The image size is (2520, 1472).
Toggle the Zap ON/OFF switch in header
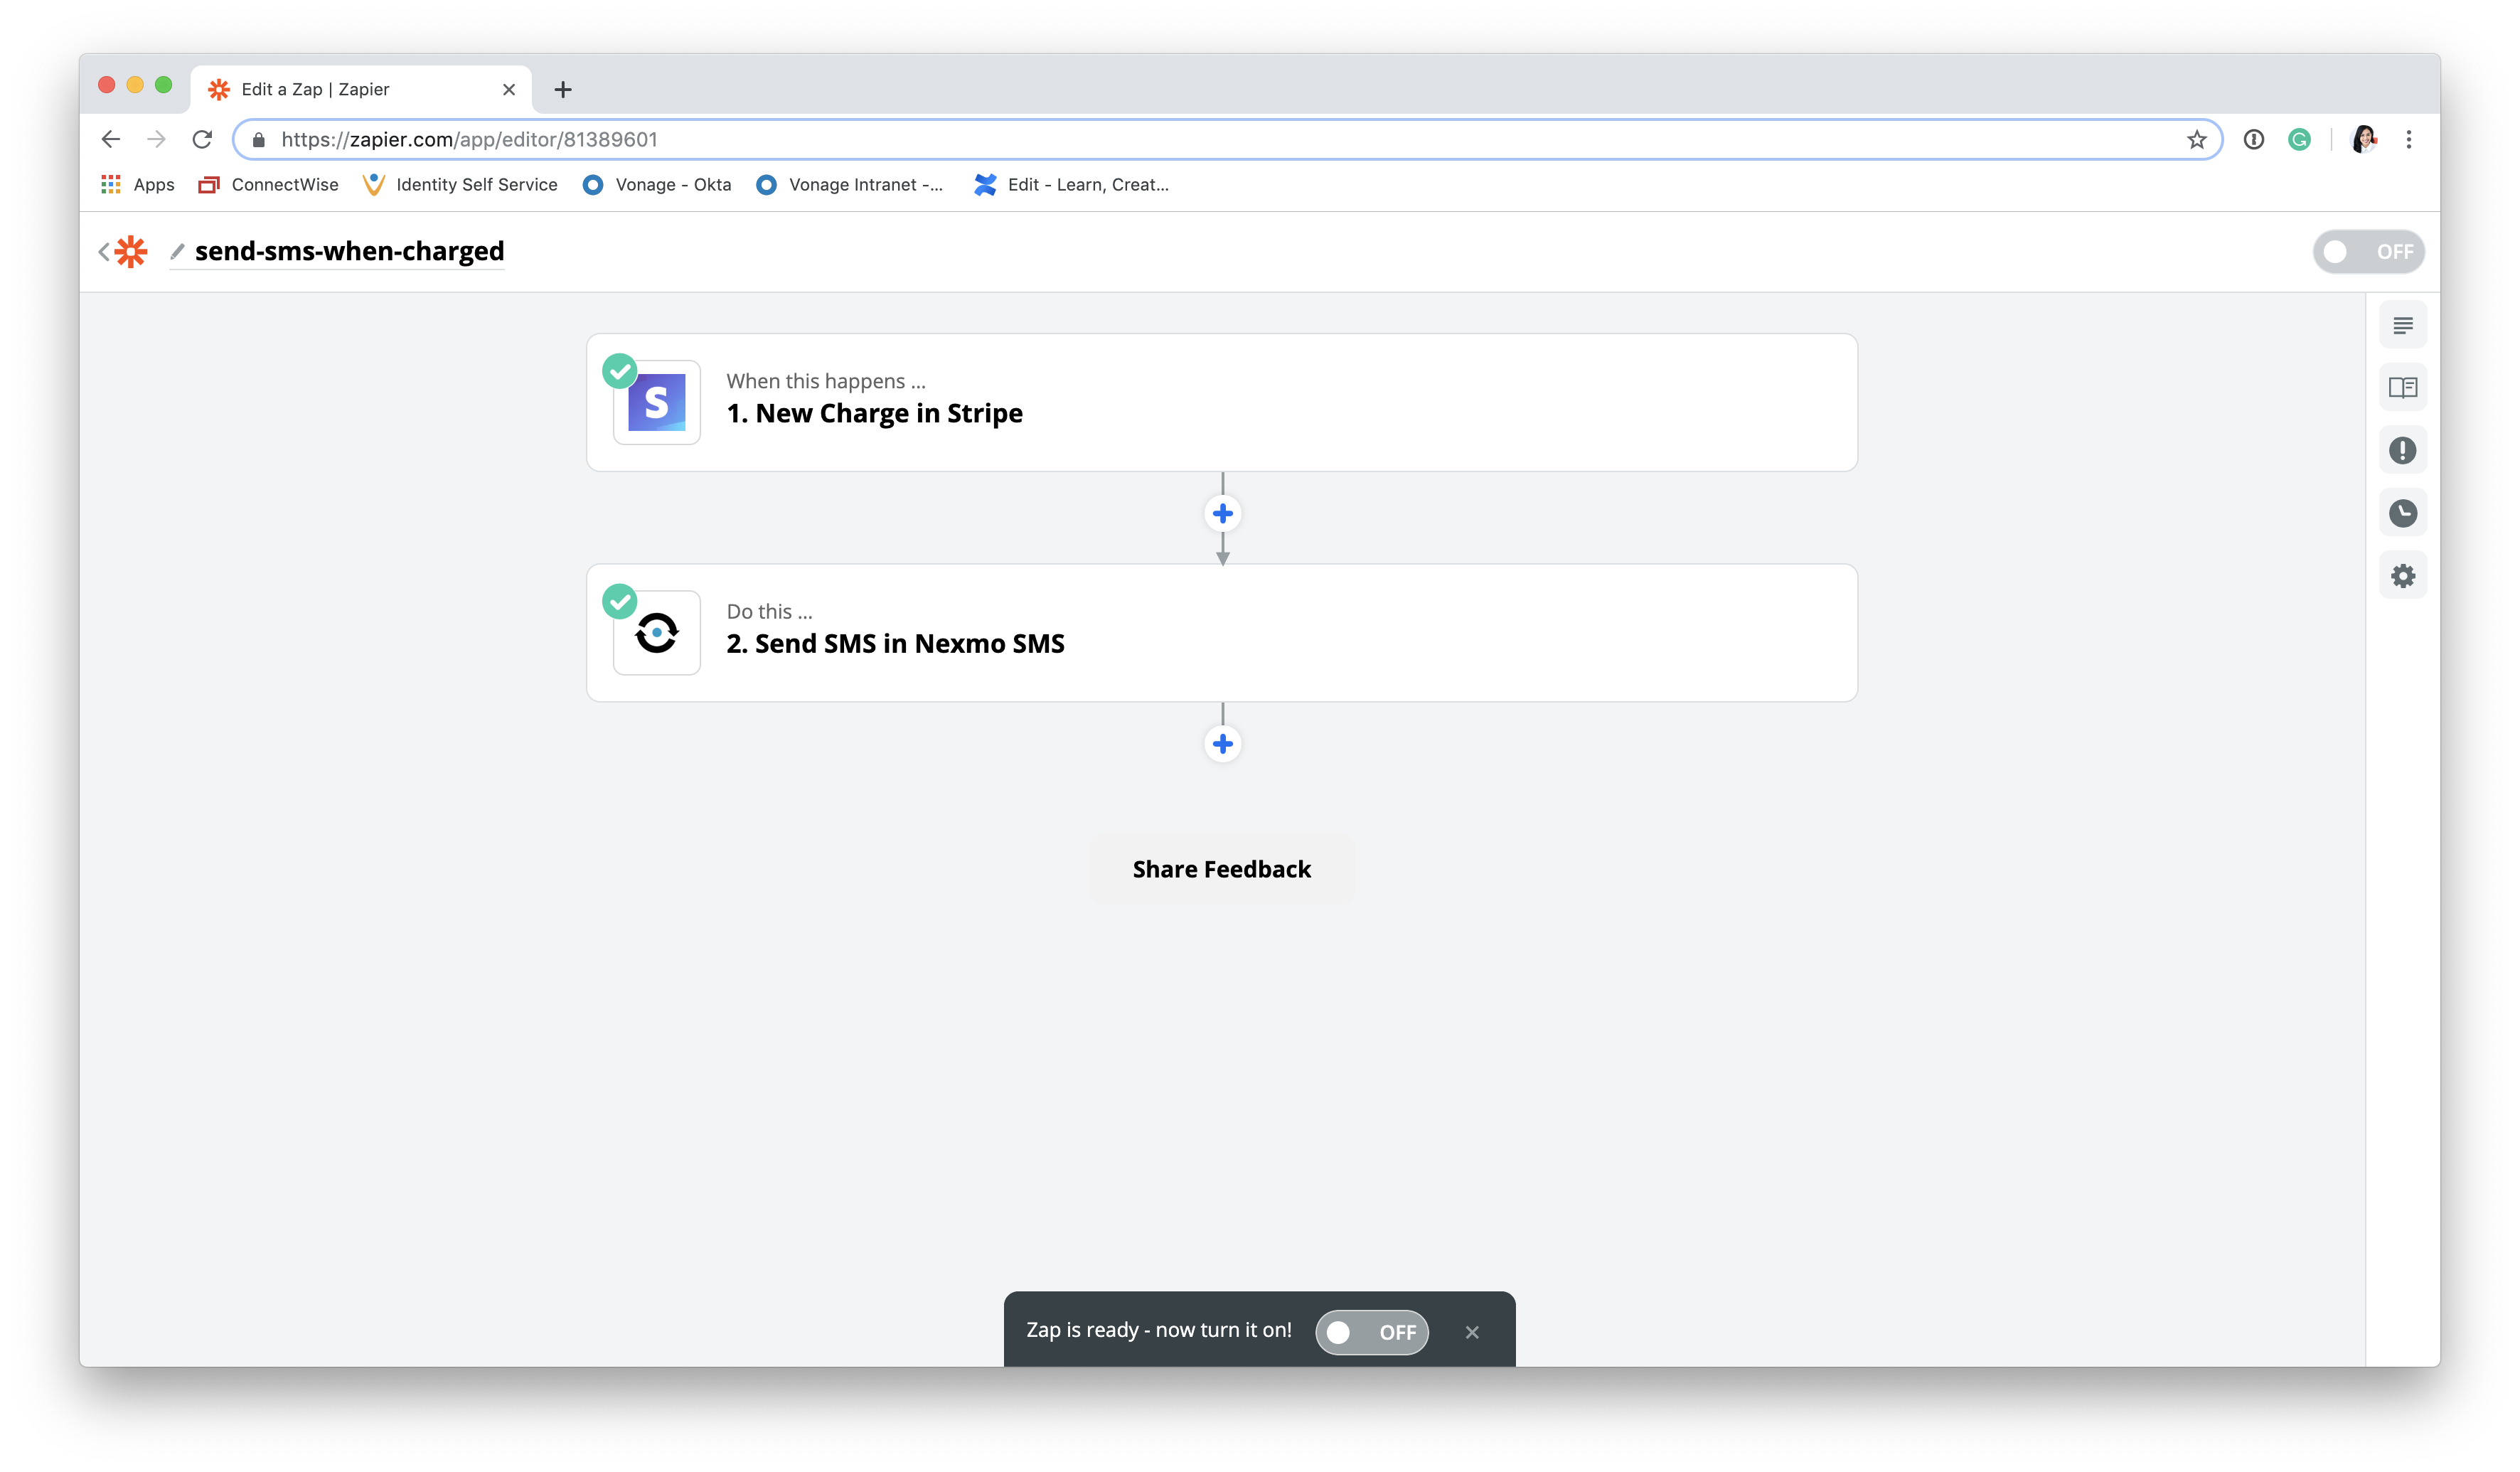(2368, 252)
